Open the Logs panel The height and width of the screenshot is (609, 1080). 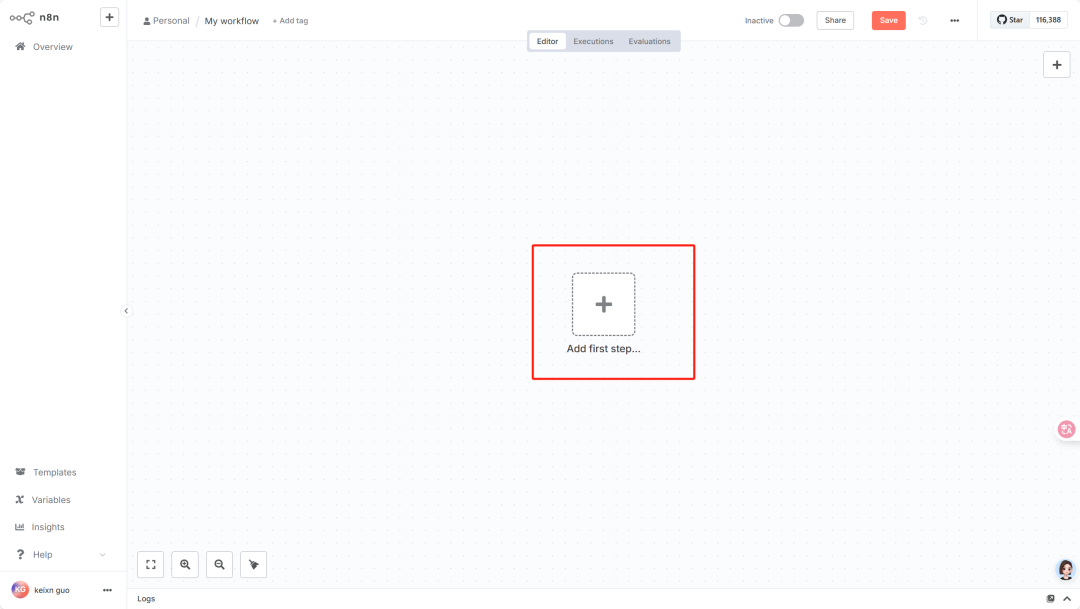(x=146, y=599)
